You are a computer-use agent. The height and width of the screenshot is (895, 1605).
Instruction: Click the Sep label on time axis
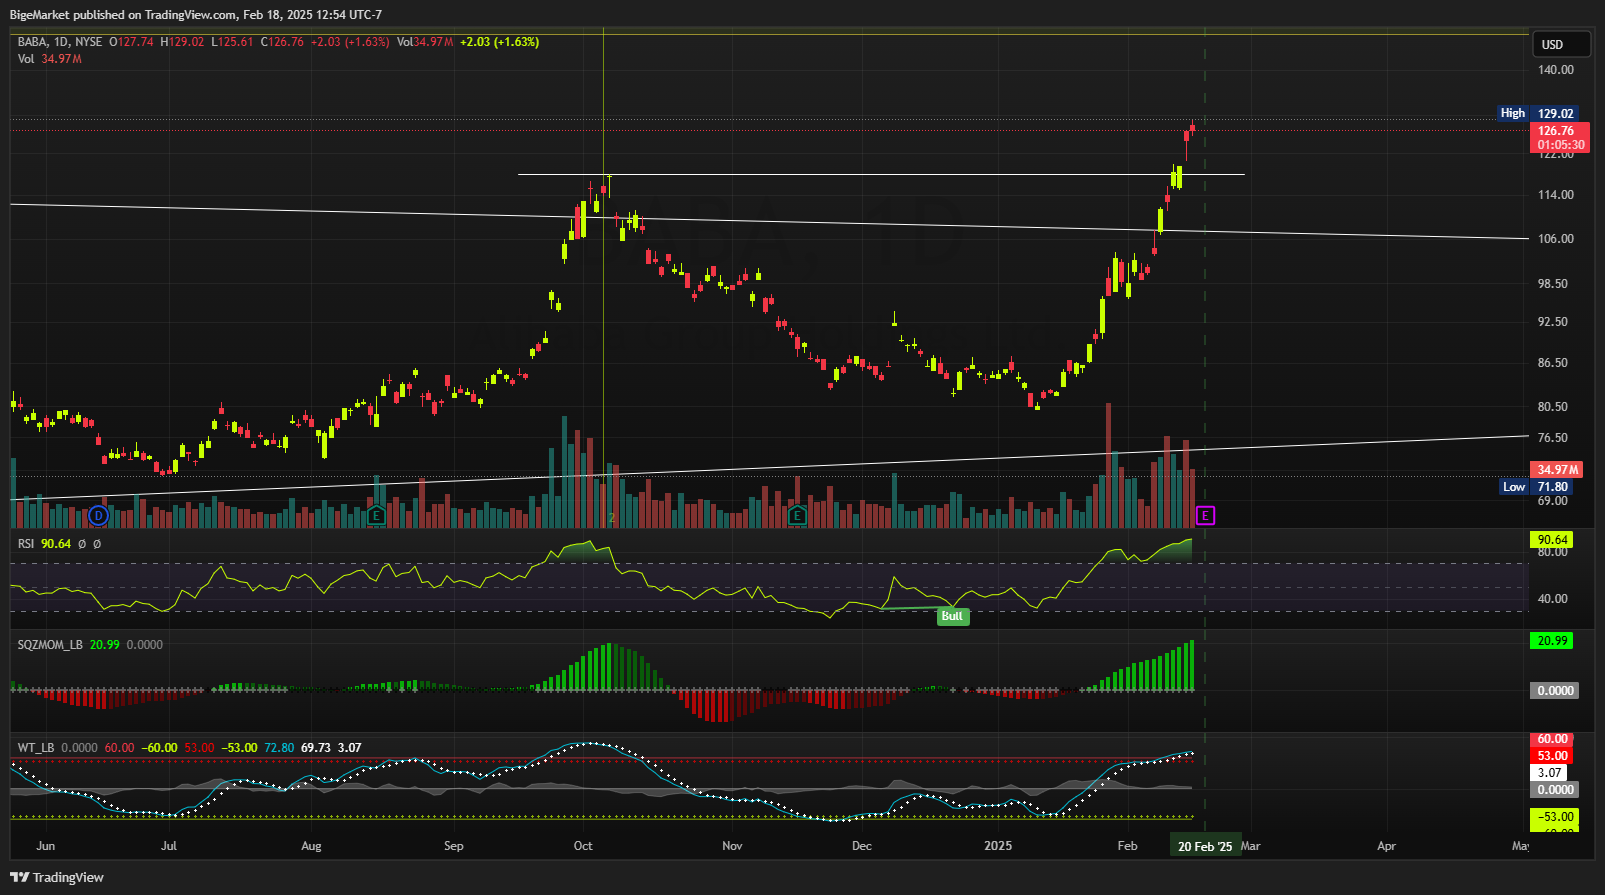[454, 846]
